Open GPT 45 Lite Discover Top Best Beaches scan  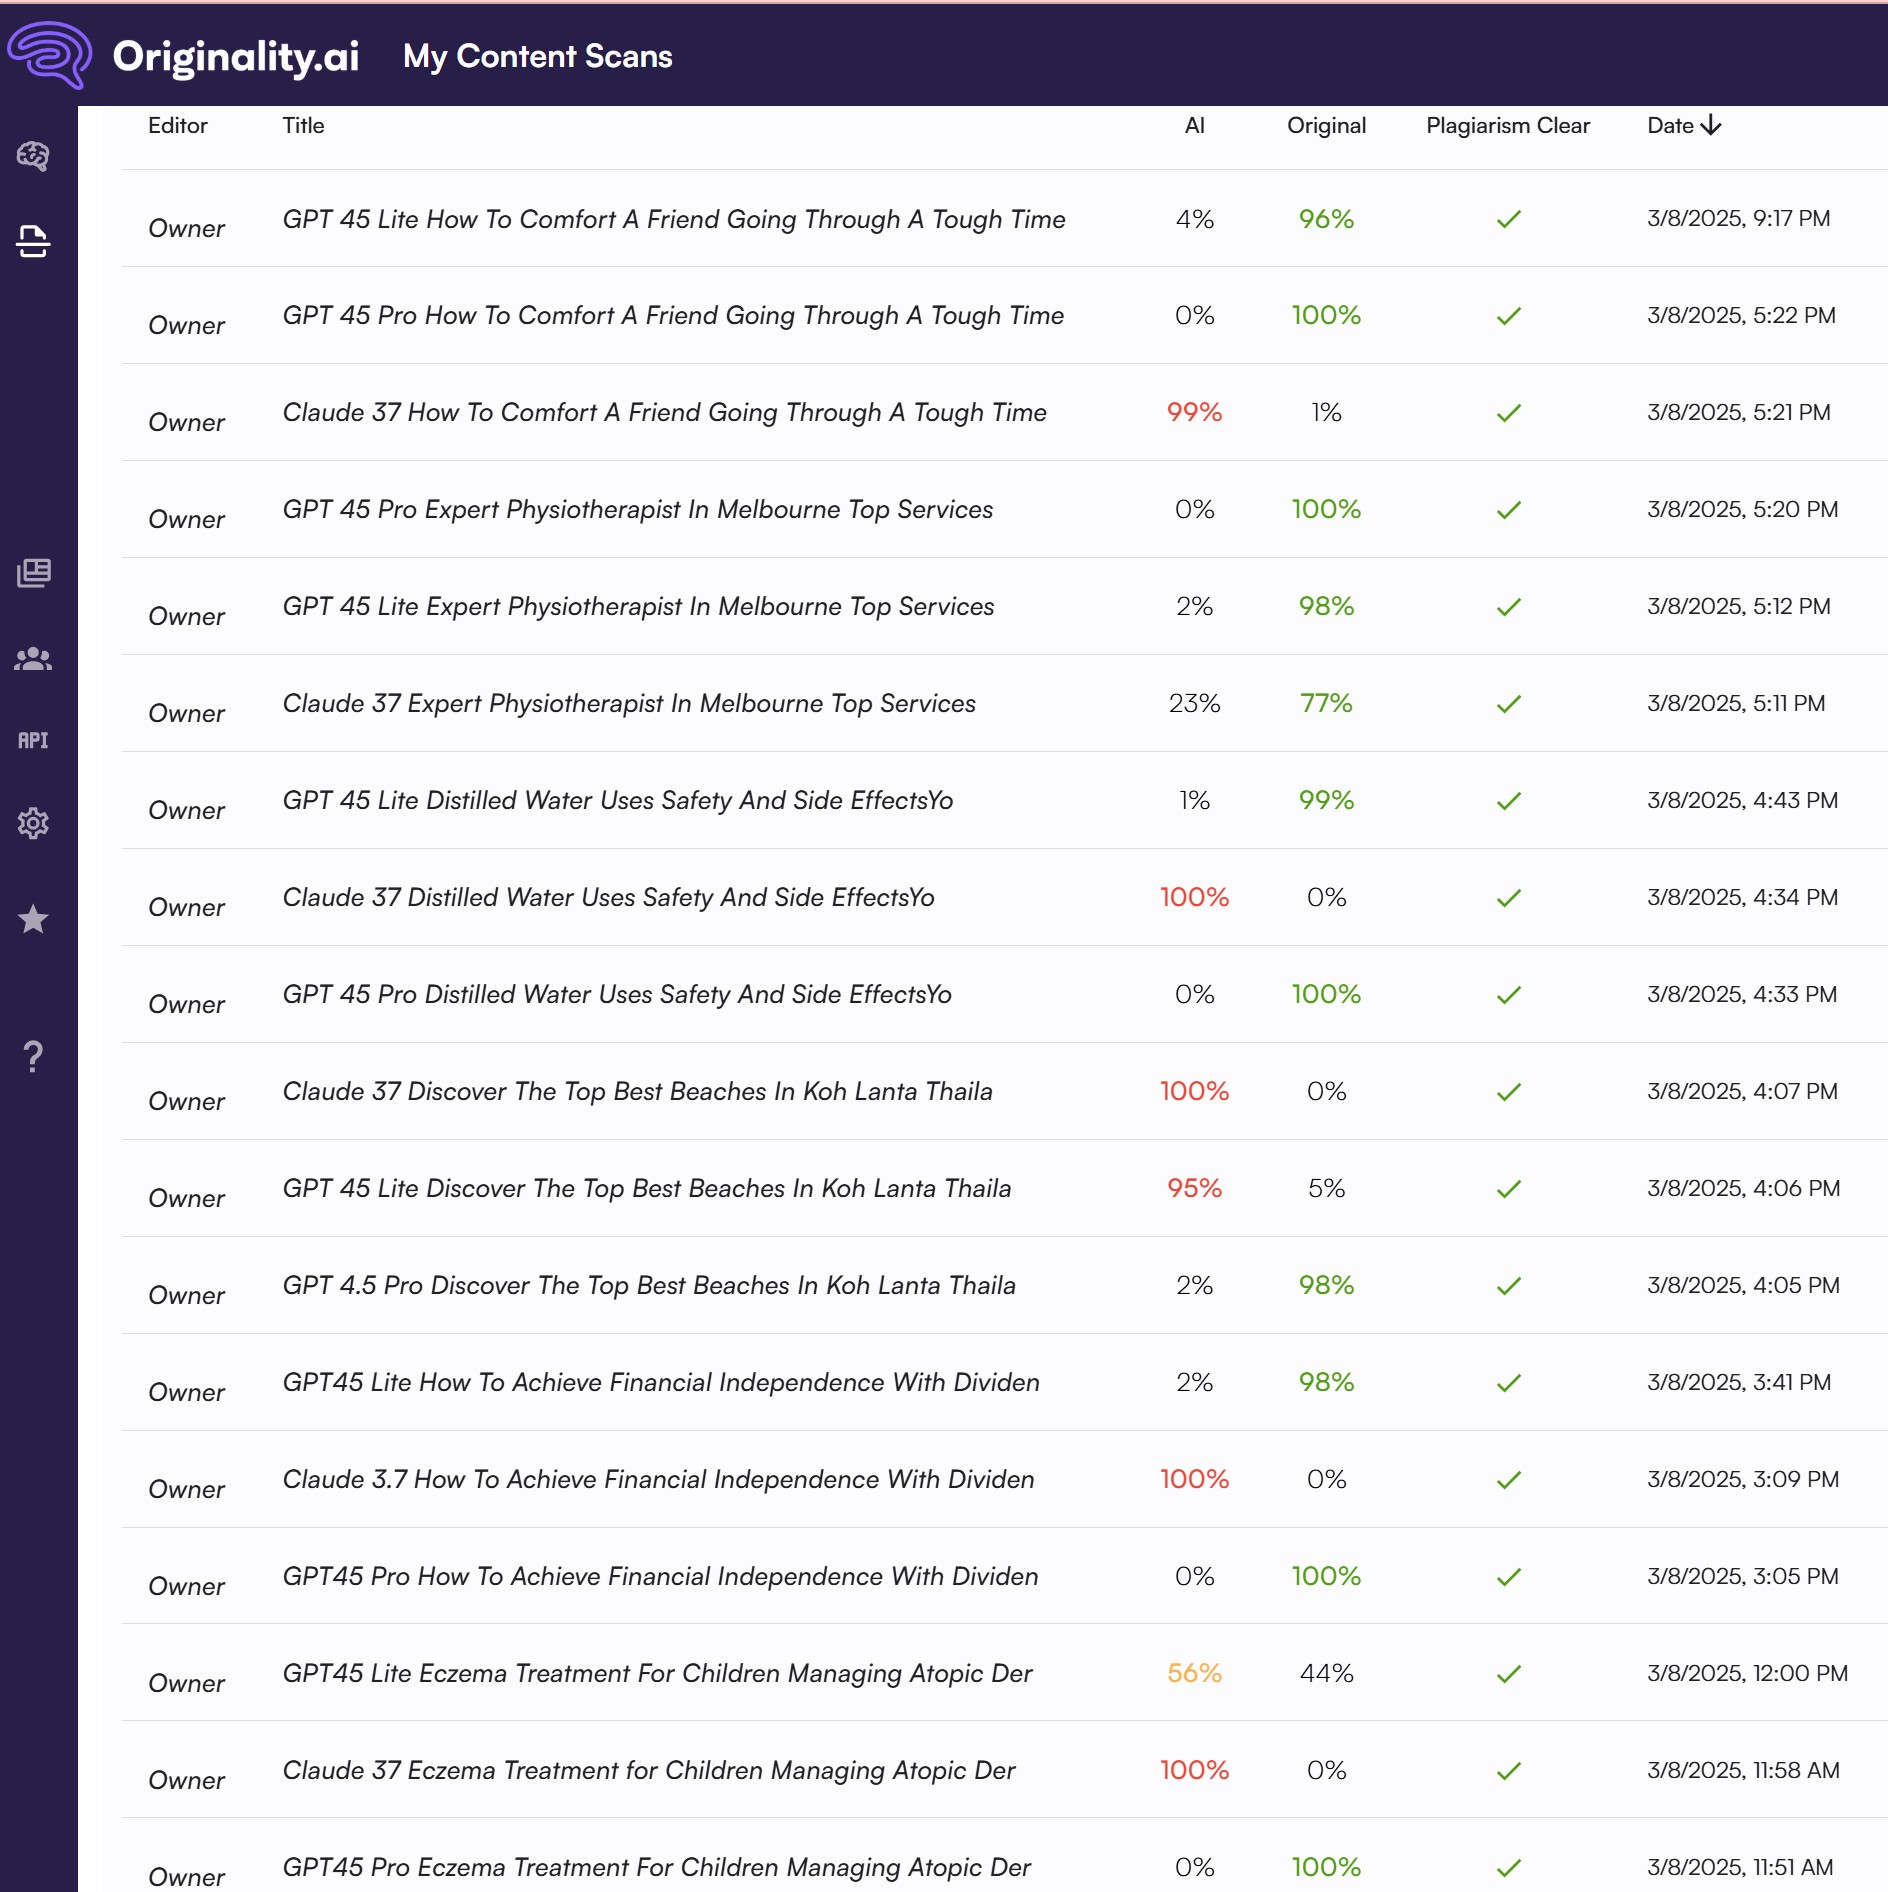tap(647, 1188)
